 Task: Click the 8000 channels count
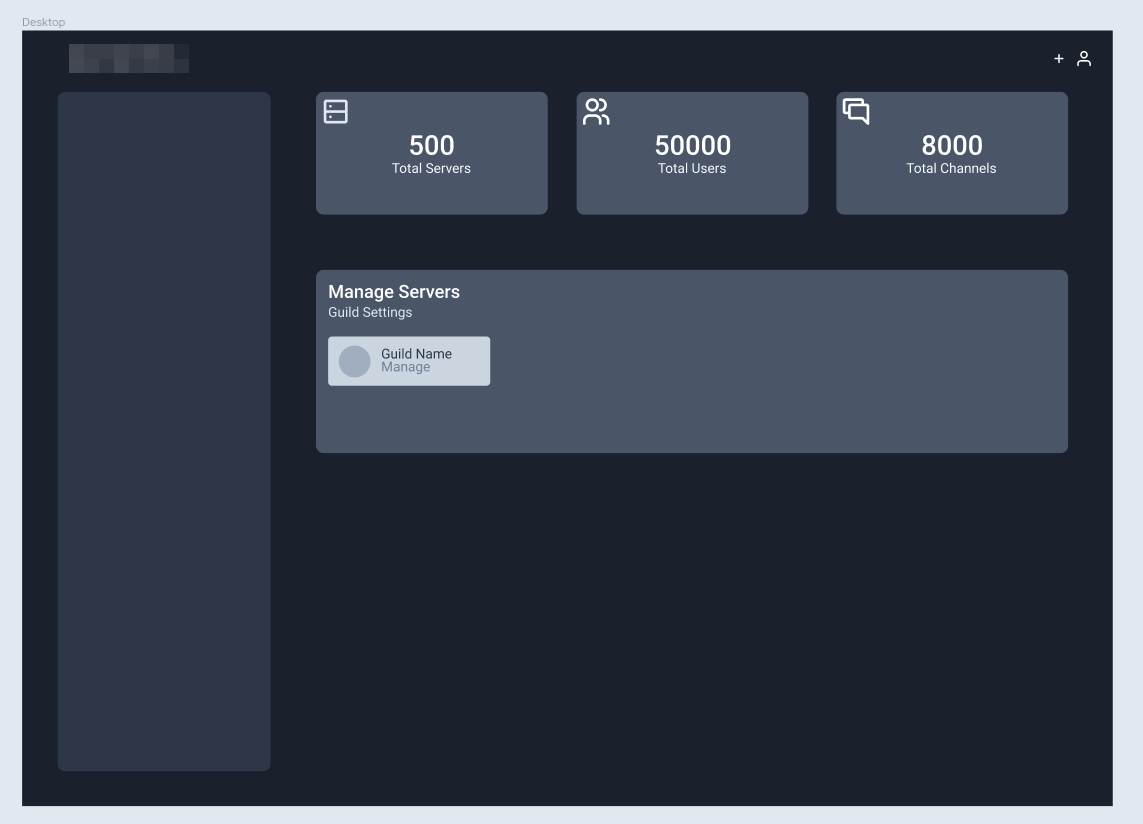point(952,145)
